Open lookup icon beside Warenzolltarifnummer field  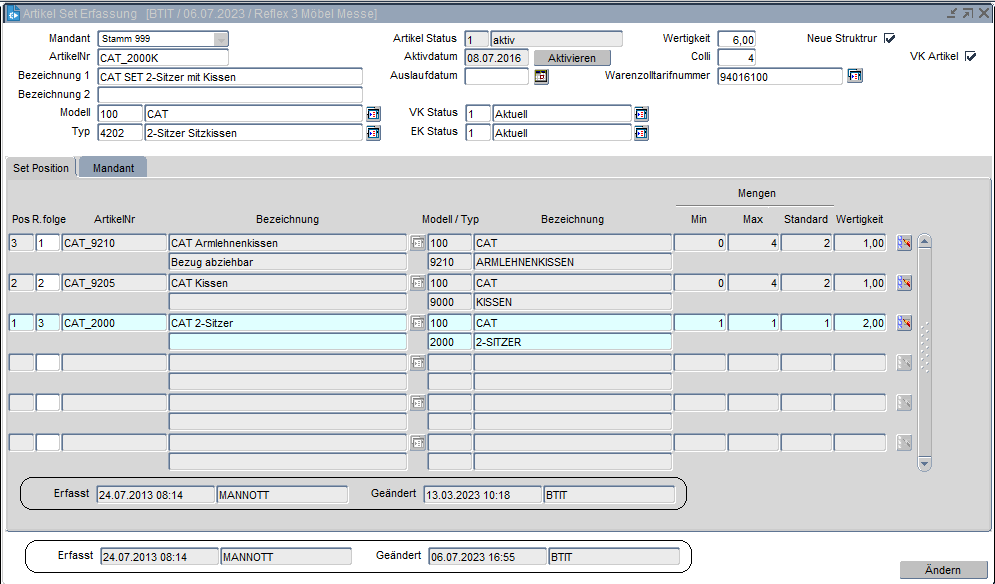[x=854, y=76]
